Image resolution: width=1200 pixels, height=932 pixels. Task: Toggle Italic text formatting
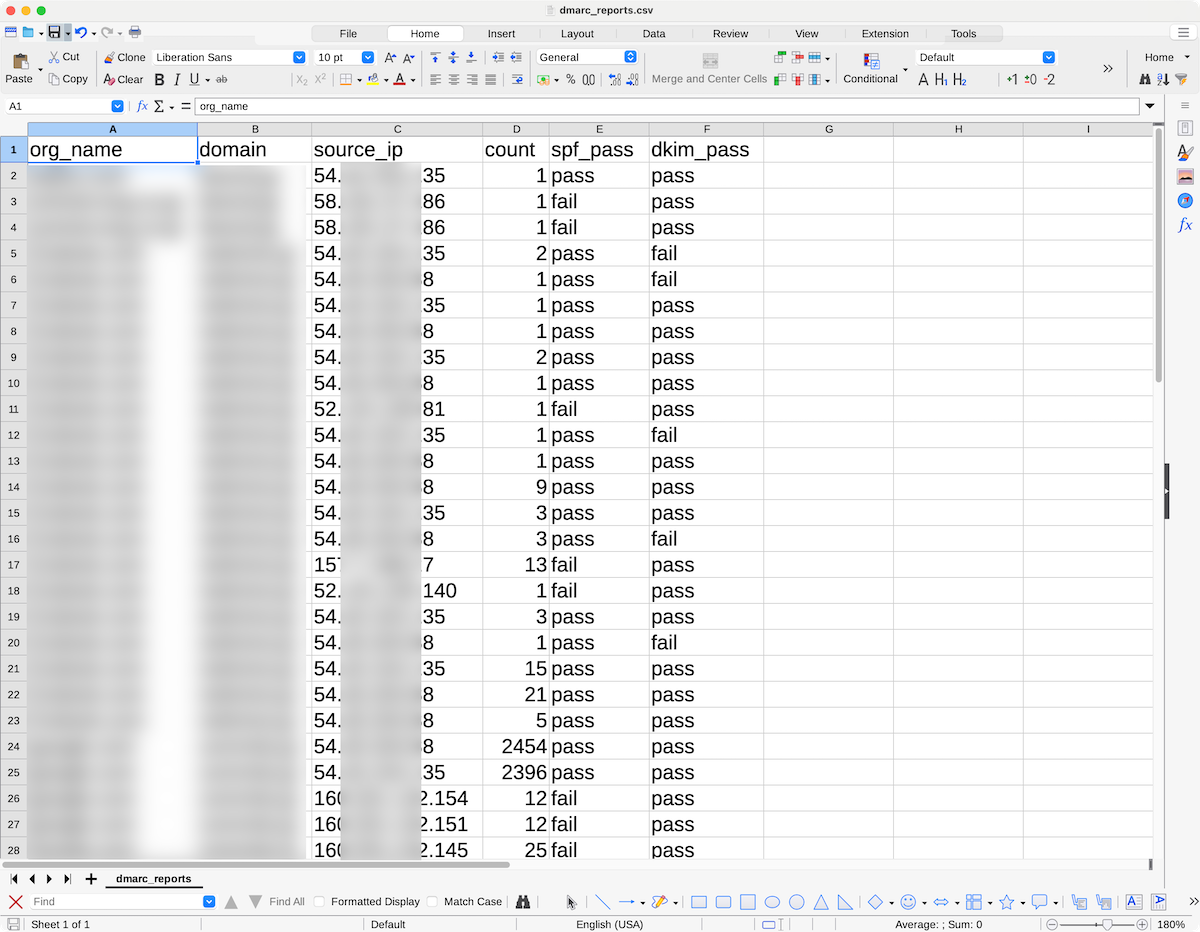[177, 80]
